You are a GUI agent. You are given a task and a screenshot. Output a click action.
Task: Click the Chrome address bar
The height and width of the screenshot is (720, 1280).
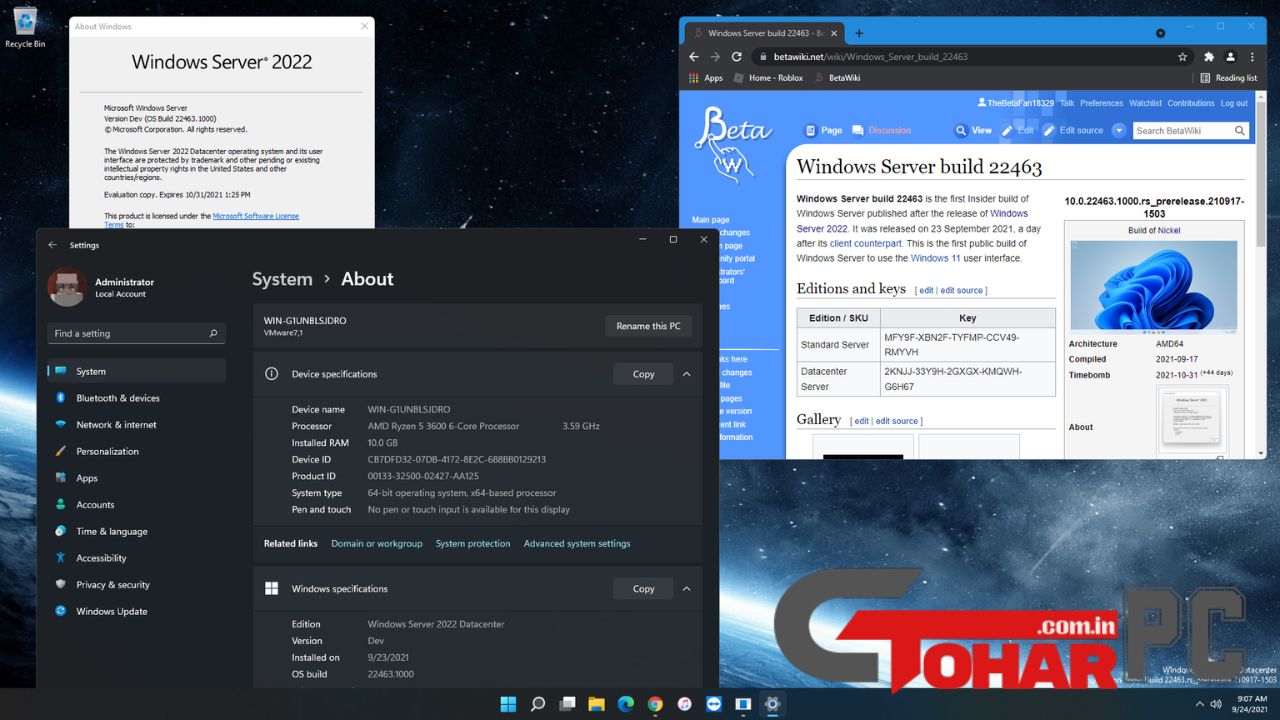click(960, 57)
